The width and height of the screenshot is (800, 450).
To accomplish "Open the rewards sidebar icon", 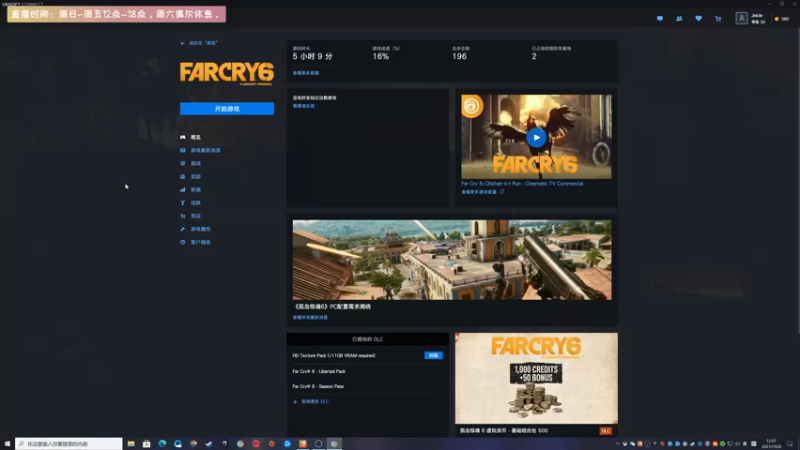I will pos(183,177).
